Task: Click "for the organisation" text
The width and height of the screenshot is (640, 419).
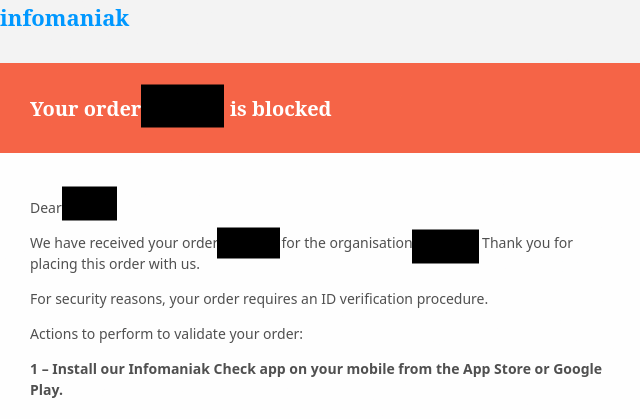Action: coord(346,243)
